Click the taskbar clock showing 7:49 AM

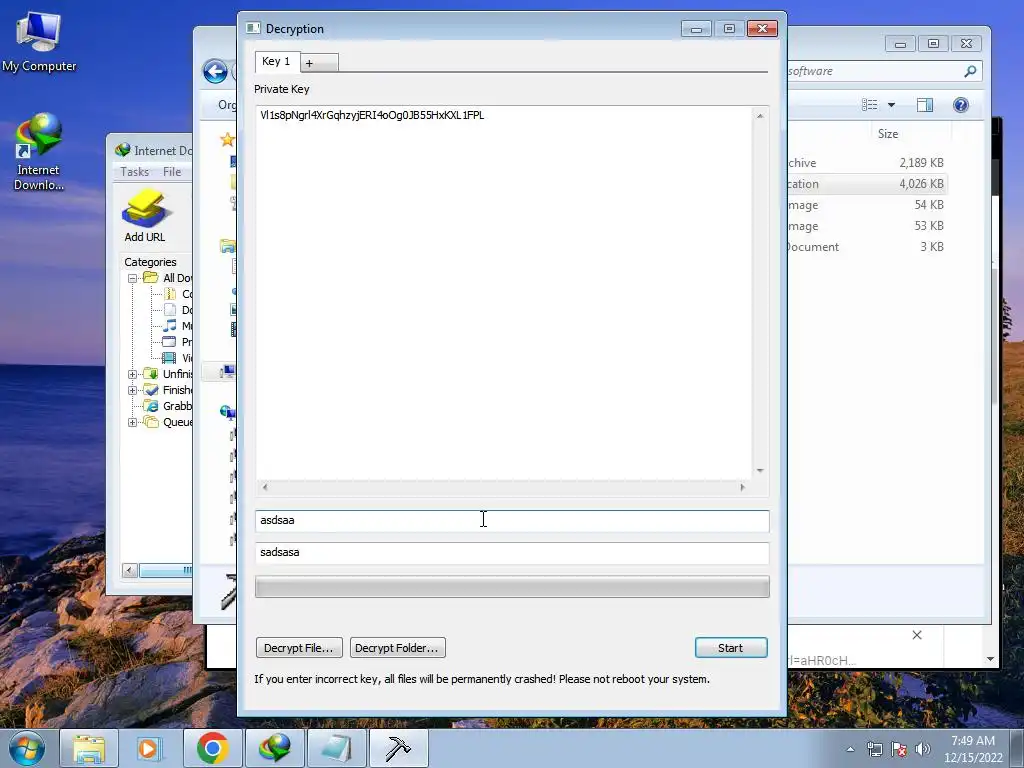pos(972,749)
